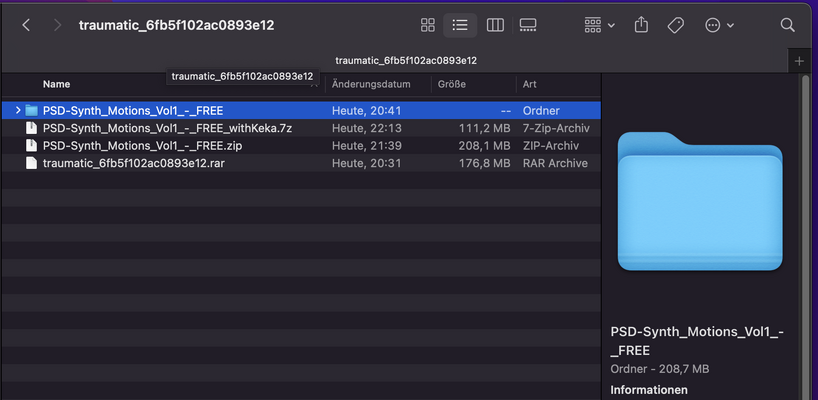
Task: Click the tag icon to edit tags
Action: coord(676,25)
